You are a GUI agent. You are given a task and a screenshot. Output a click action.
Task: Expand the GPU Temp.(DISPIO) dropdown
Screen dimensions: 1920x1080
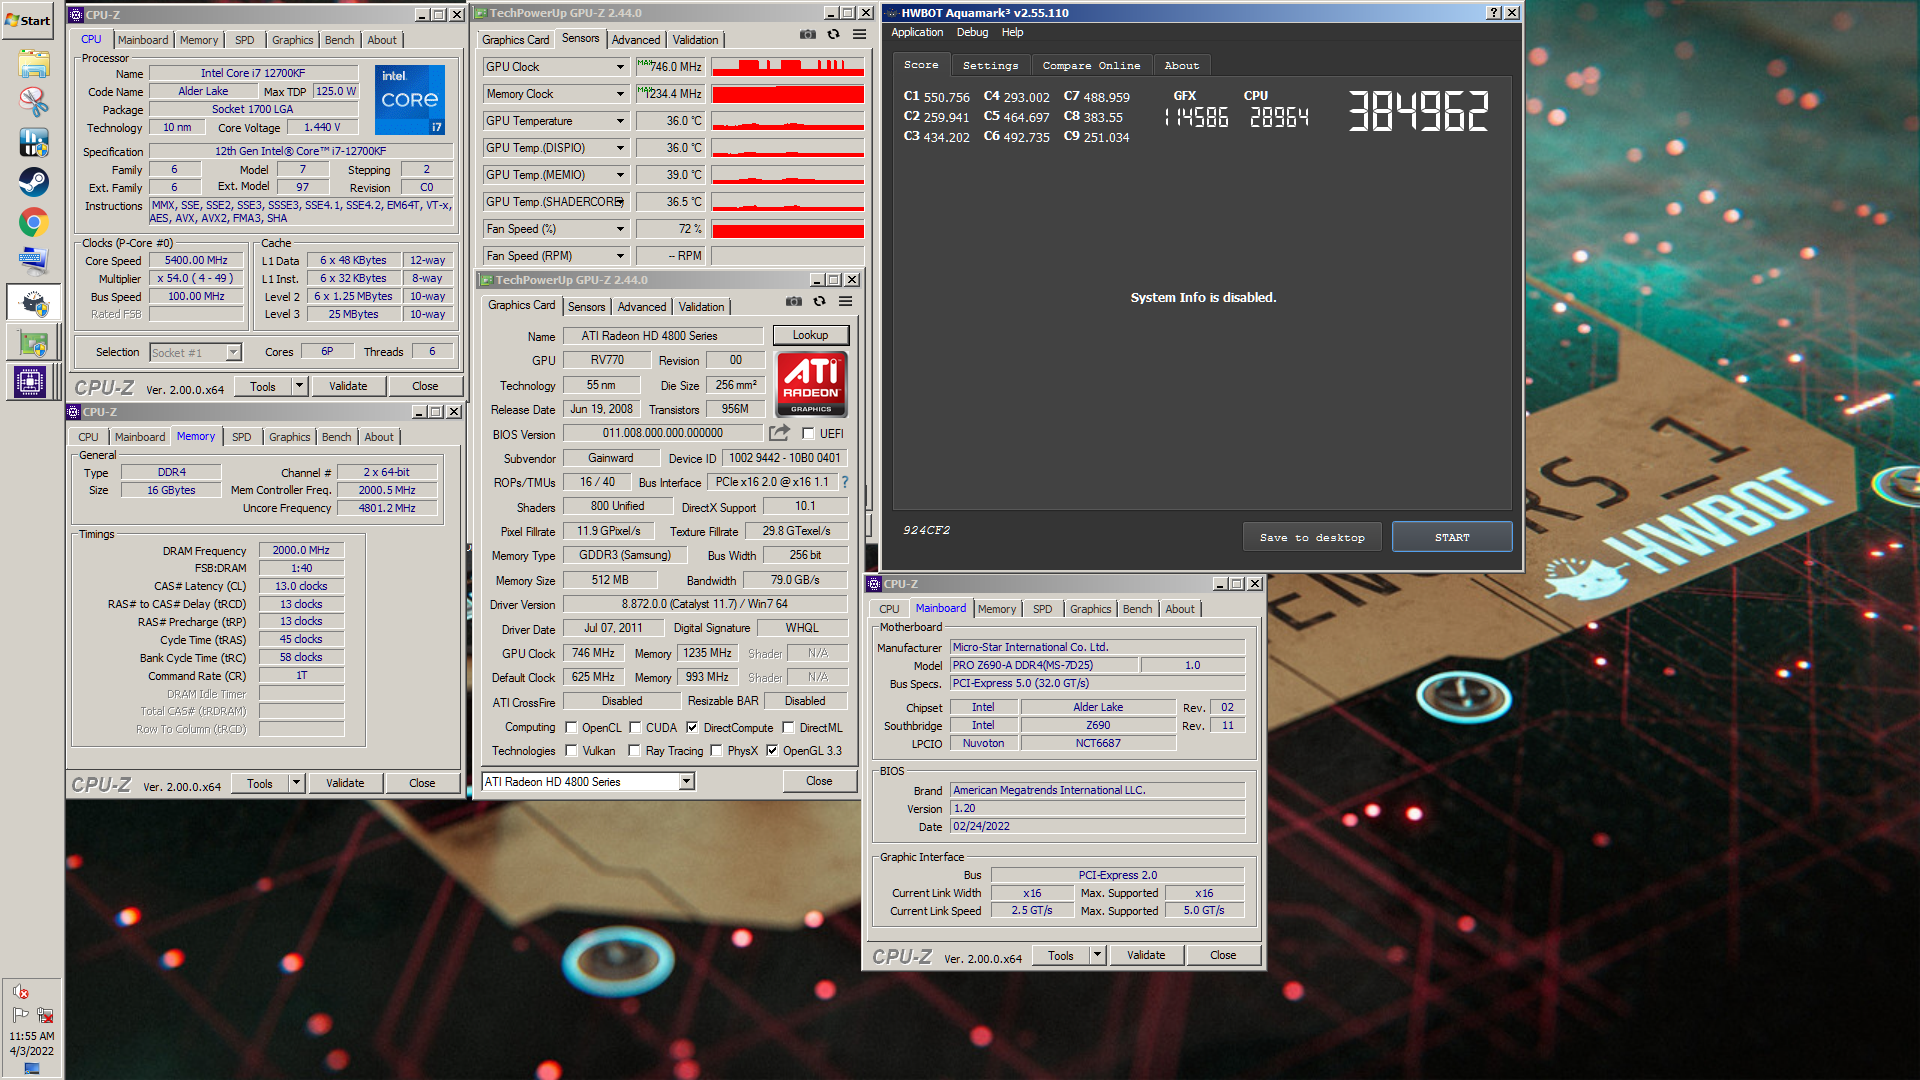[620, 148]
